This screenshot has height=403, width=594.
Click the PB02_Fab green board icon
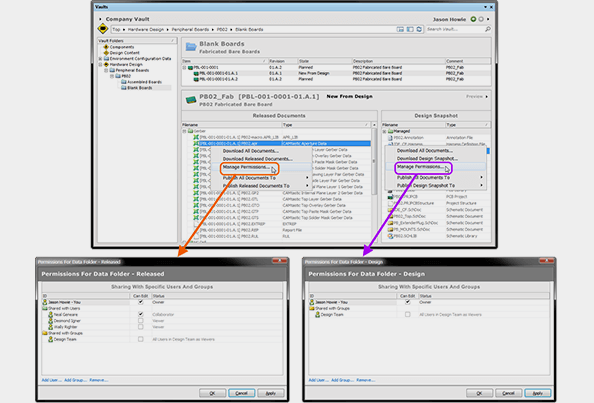click(191, 100)
